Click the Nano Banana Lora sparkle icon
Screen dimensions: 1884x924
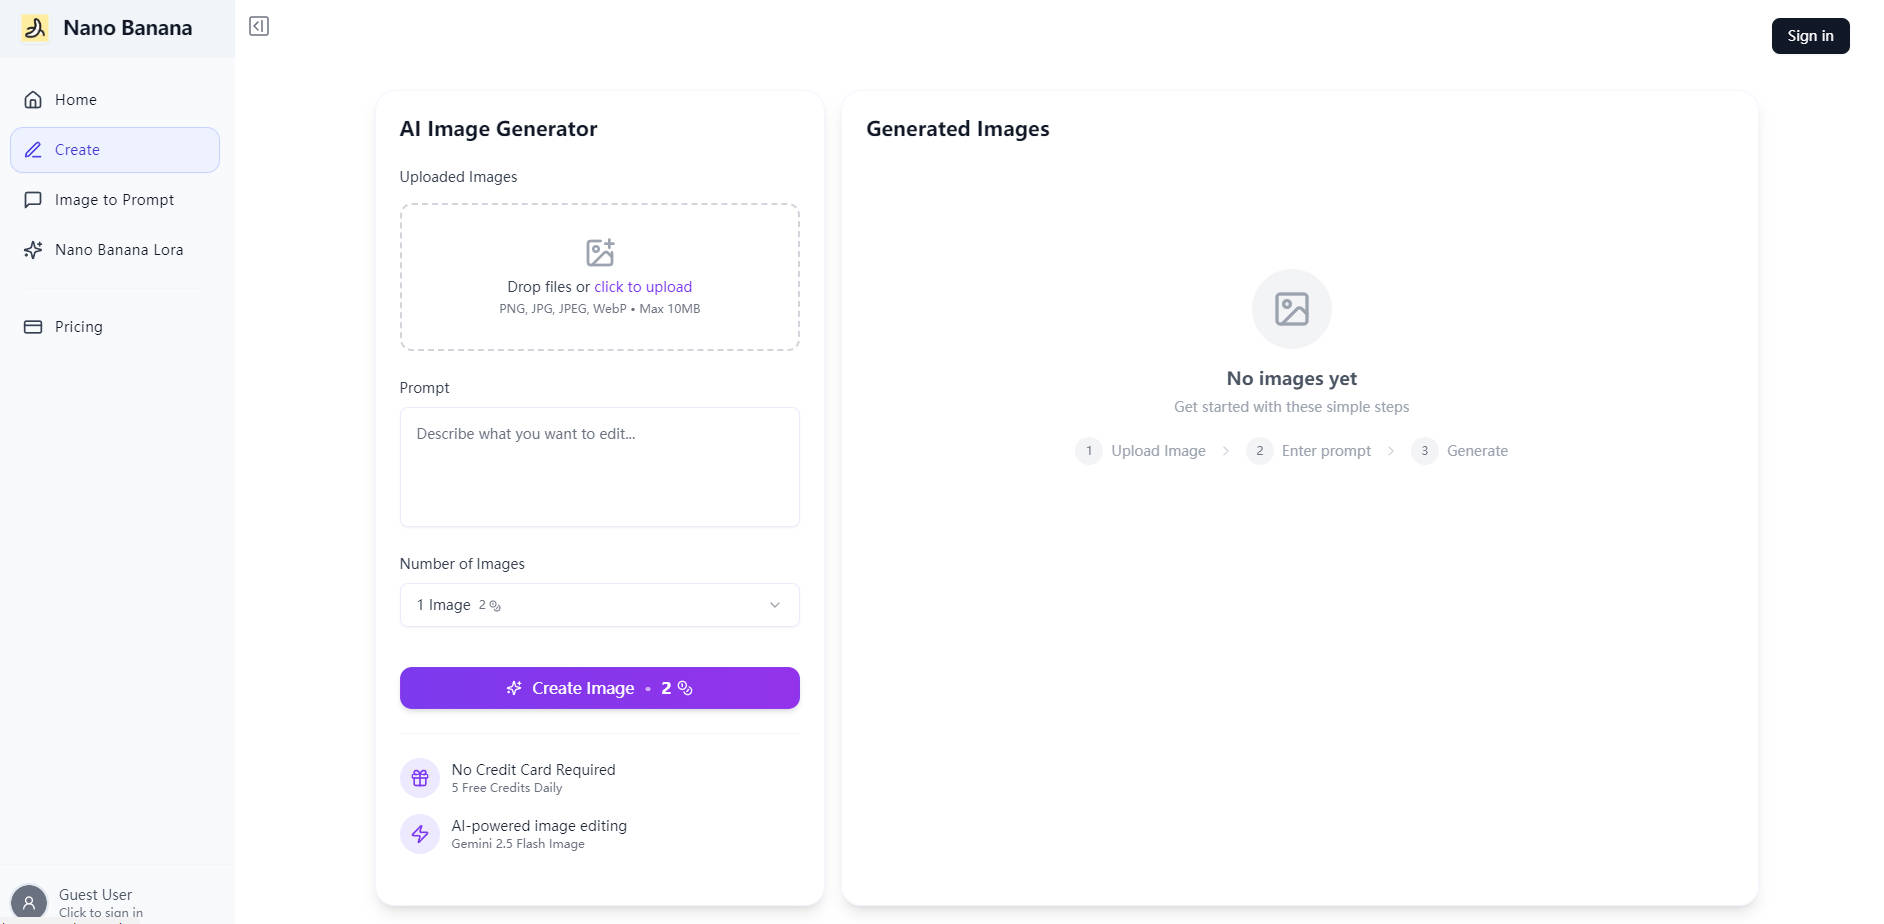(x=33, y=250)
